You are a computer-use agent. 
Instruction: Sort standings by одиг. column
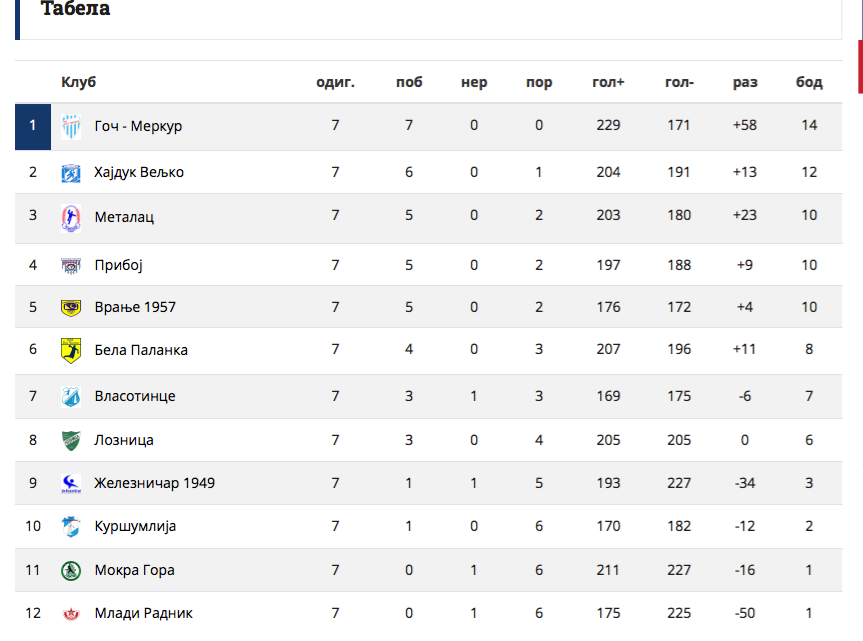pos(336,82)
